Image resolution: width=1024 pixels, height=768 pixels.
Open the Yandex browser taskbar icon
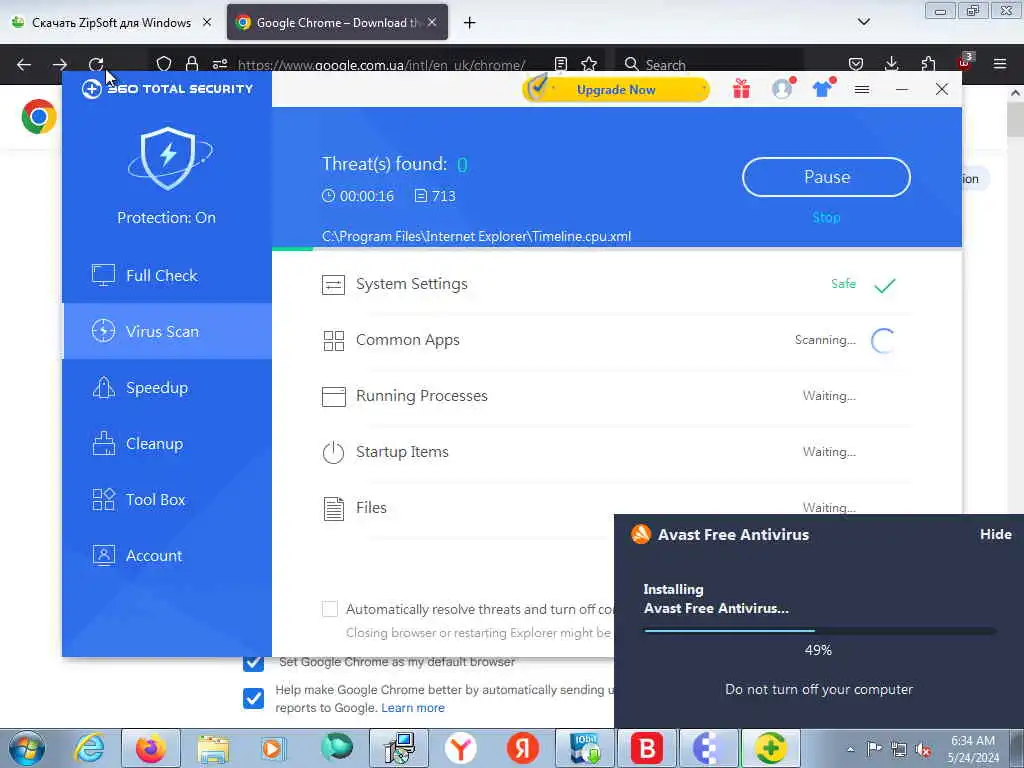460,748
